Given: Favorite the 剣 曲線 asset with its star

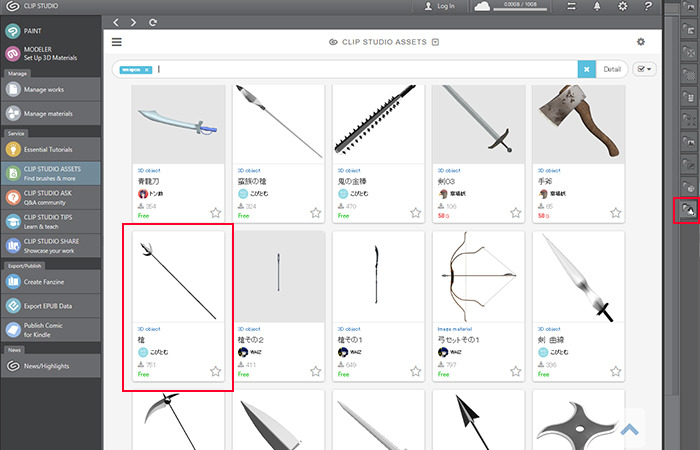Looking at the screenshot, I should [616, 371].
